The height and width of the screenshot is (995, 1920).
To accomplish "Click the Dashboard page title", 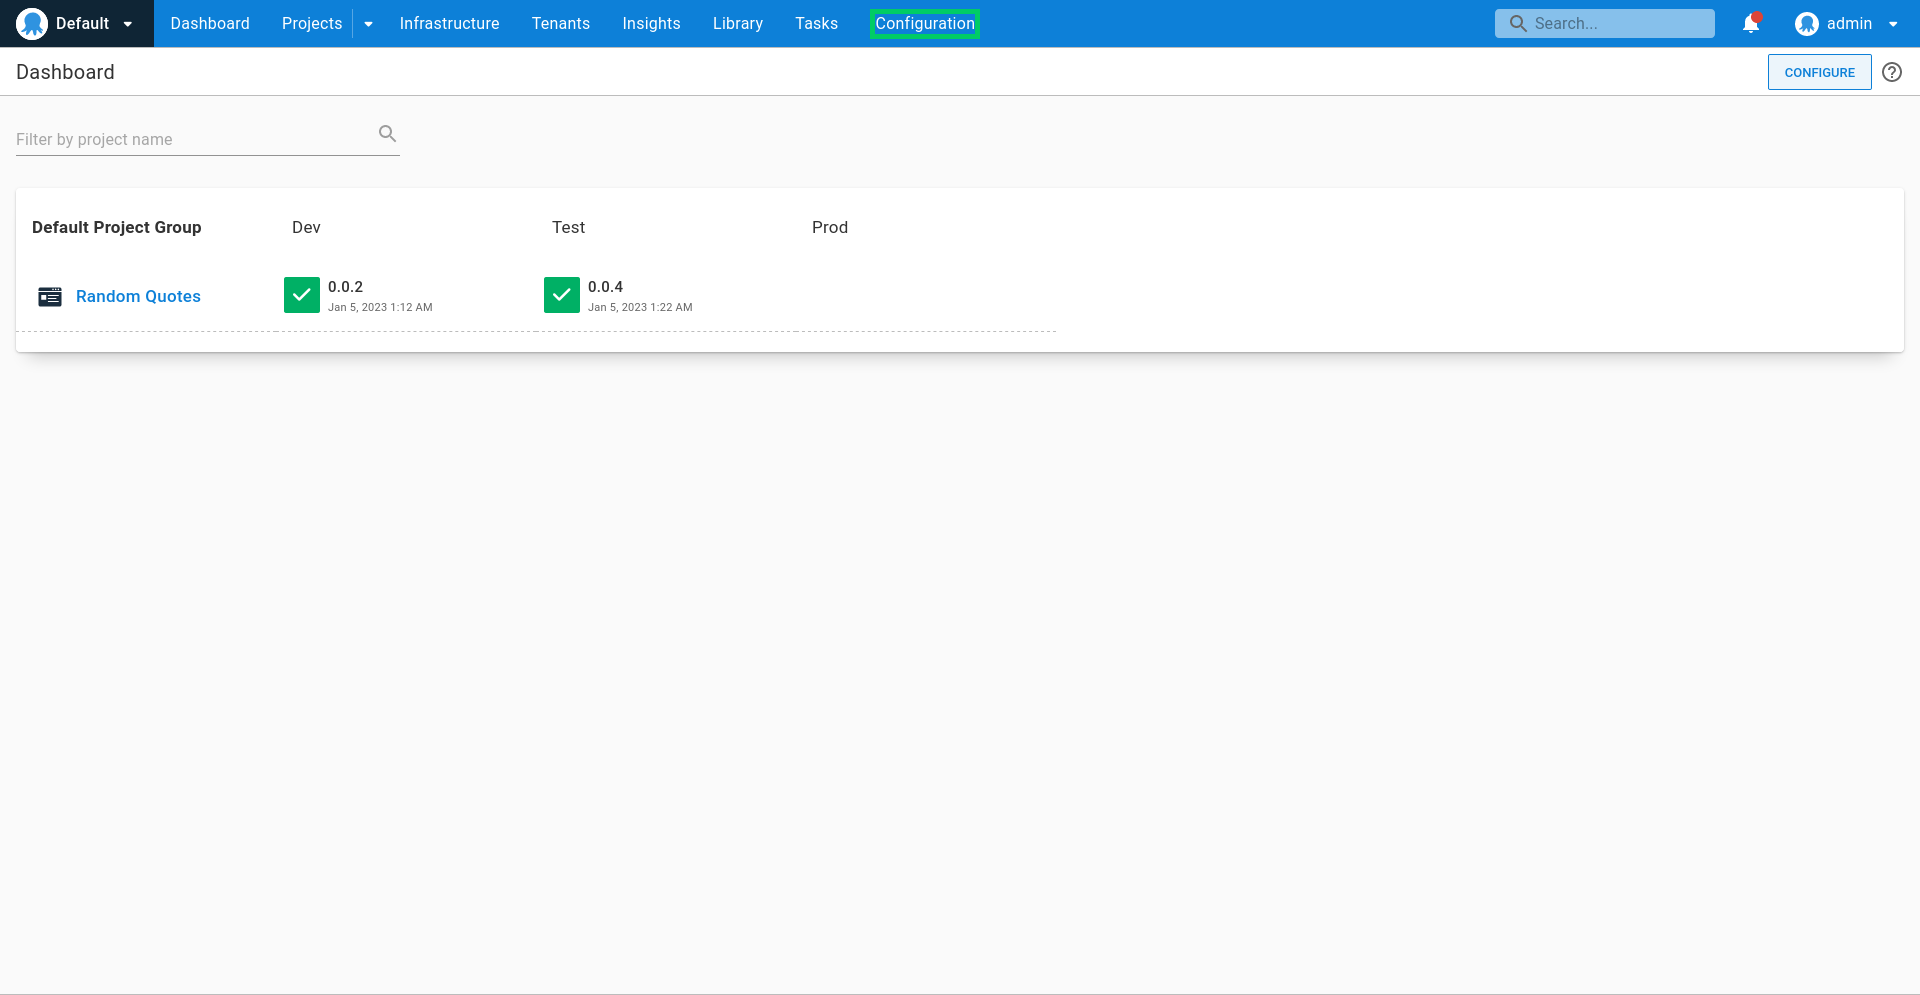I will 65,72.
